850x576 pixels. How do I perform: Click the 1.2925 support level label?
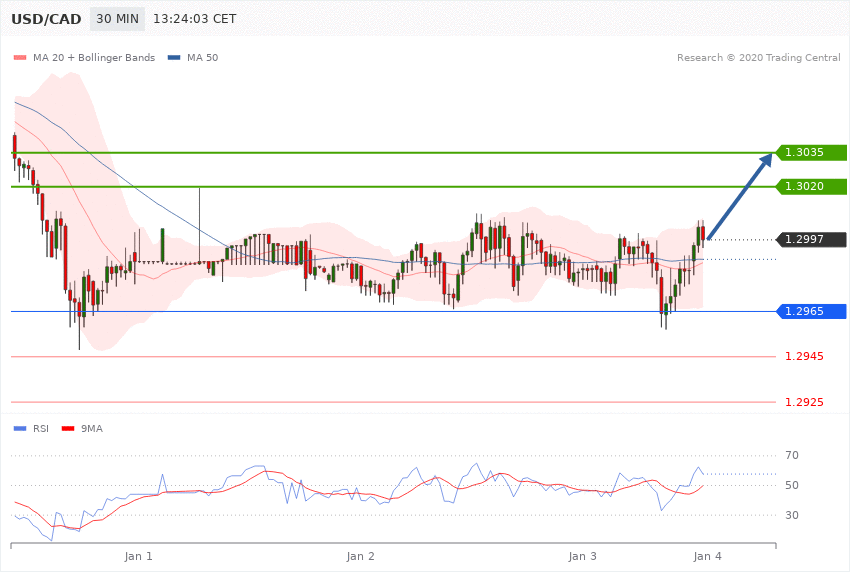(804, 402)
